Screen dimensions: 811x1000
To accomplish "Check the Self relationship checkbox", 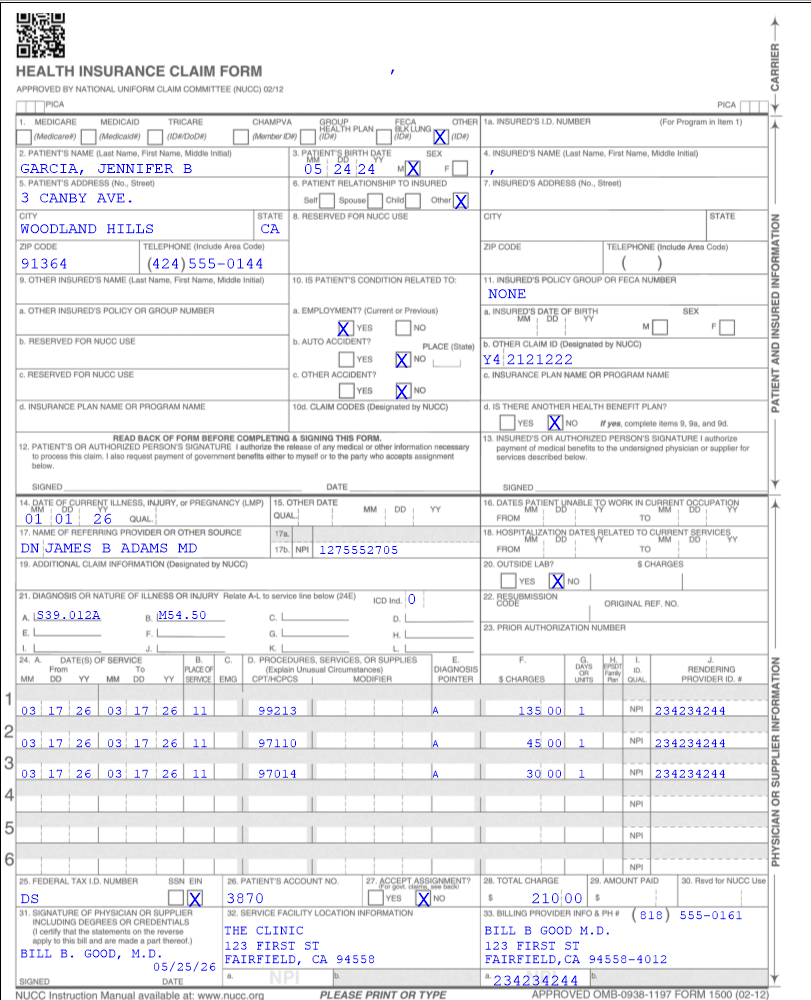I will coord(326,200).
